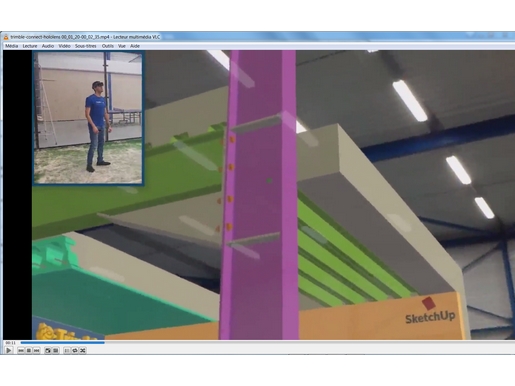Image resolution: width=515 pixels, height=386 pixels.
Task: Start playback with the Play button
Action: pos(9,350)
